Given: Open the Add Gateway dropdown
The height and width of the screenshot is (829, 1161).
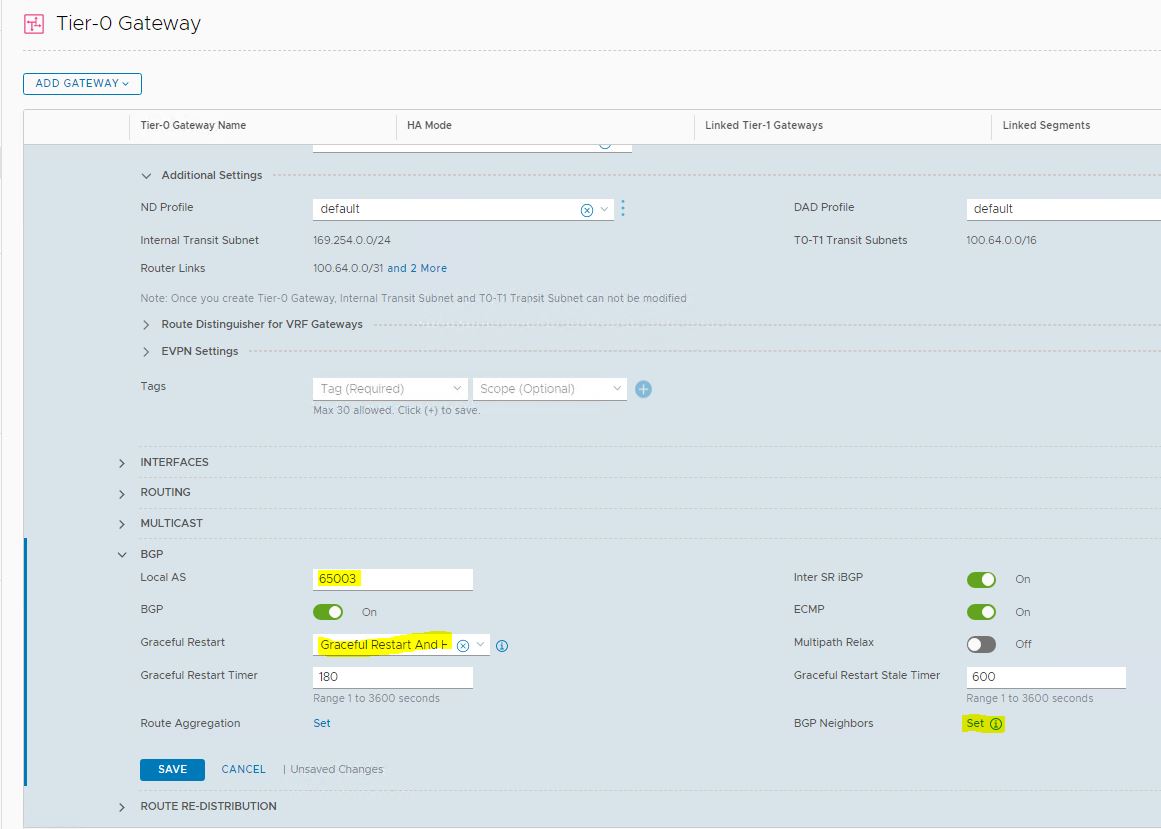Looking at the screenshot, I should pos(82,84).
